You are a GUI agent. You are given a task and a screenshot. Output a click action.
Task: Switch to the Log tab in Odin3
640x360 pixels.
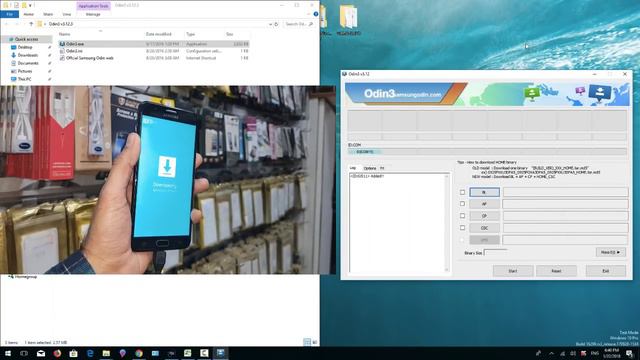click(353, 168)
